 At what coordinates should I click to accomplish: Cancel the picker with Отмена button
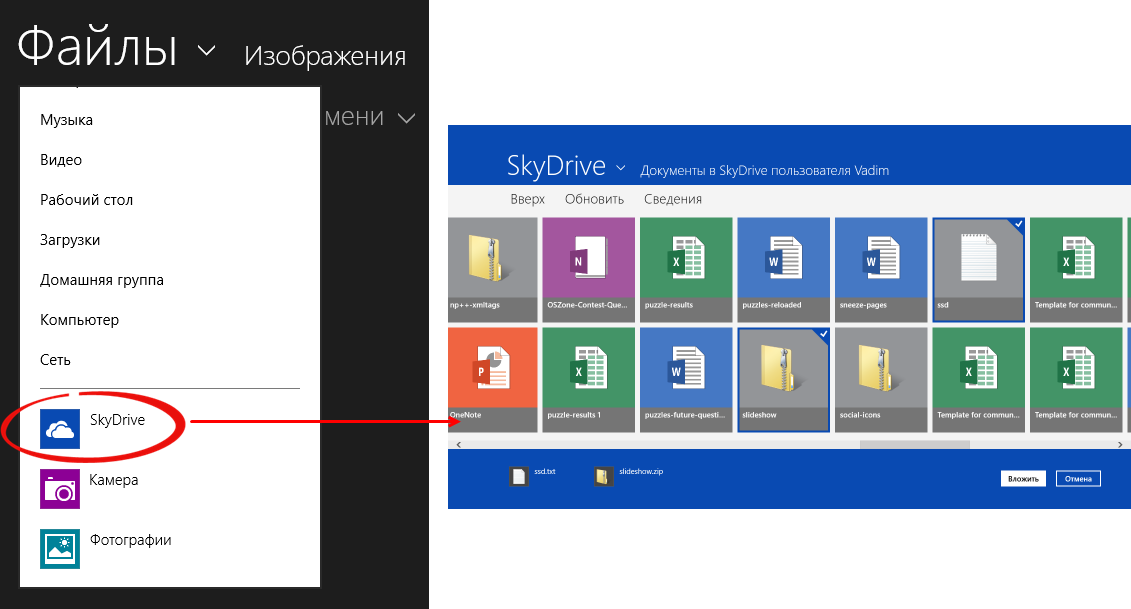pos(1078,478)
